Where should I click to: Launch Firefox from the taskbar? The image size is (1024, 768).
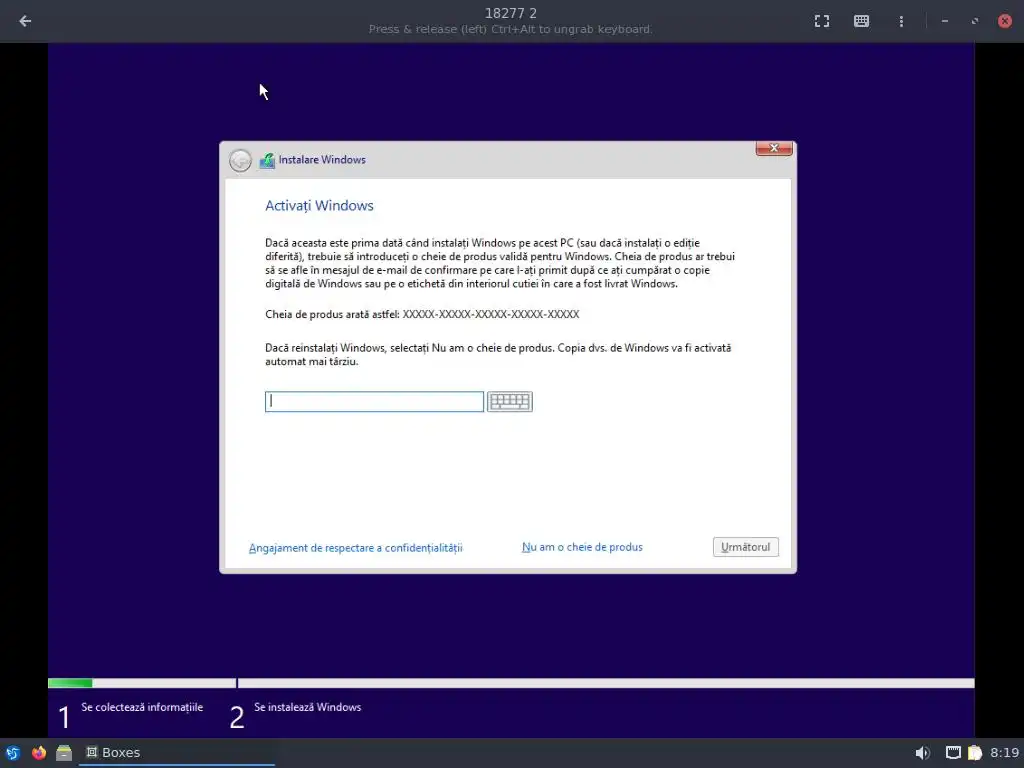pyautogui.click(x=39, y=752)
